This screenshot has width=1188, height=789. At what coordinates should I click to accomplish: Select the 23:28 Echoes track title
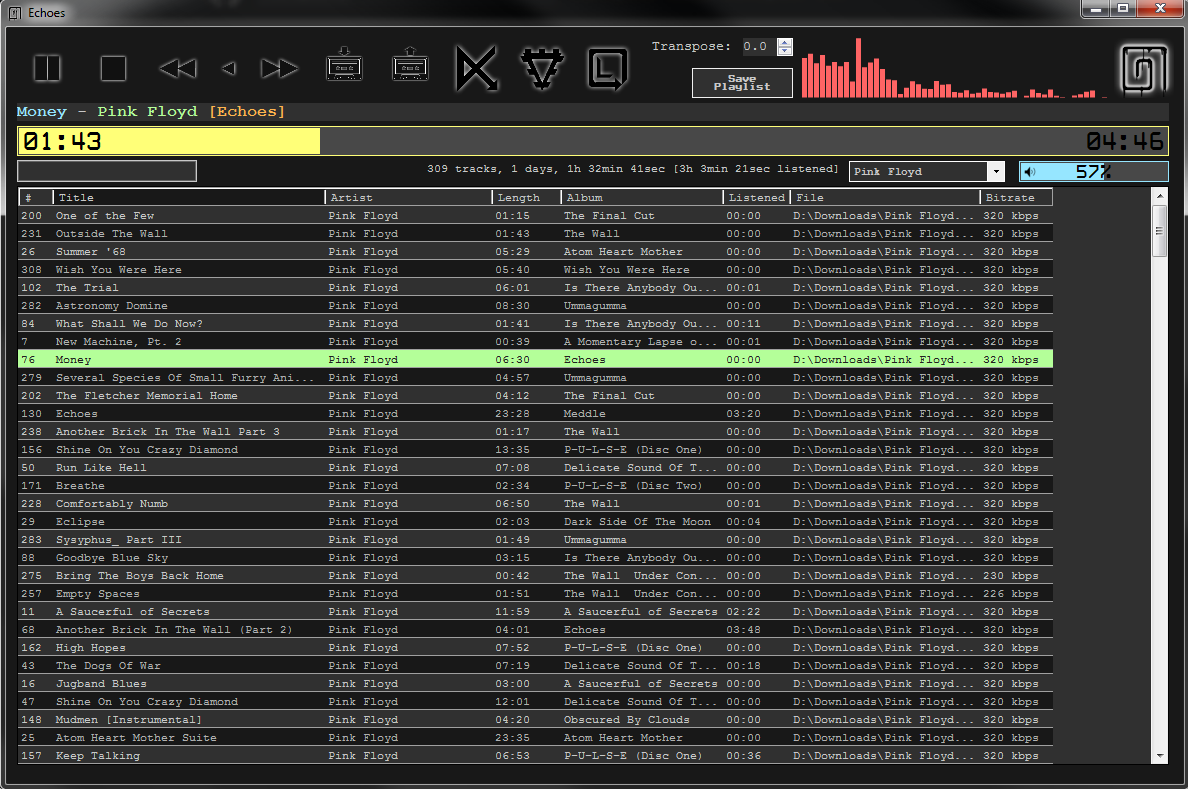tap(77, 414)
